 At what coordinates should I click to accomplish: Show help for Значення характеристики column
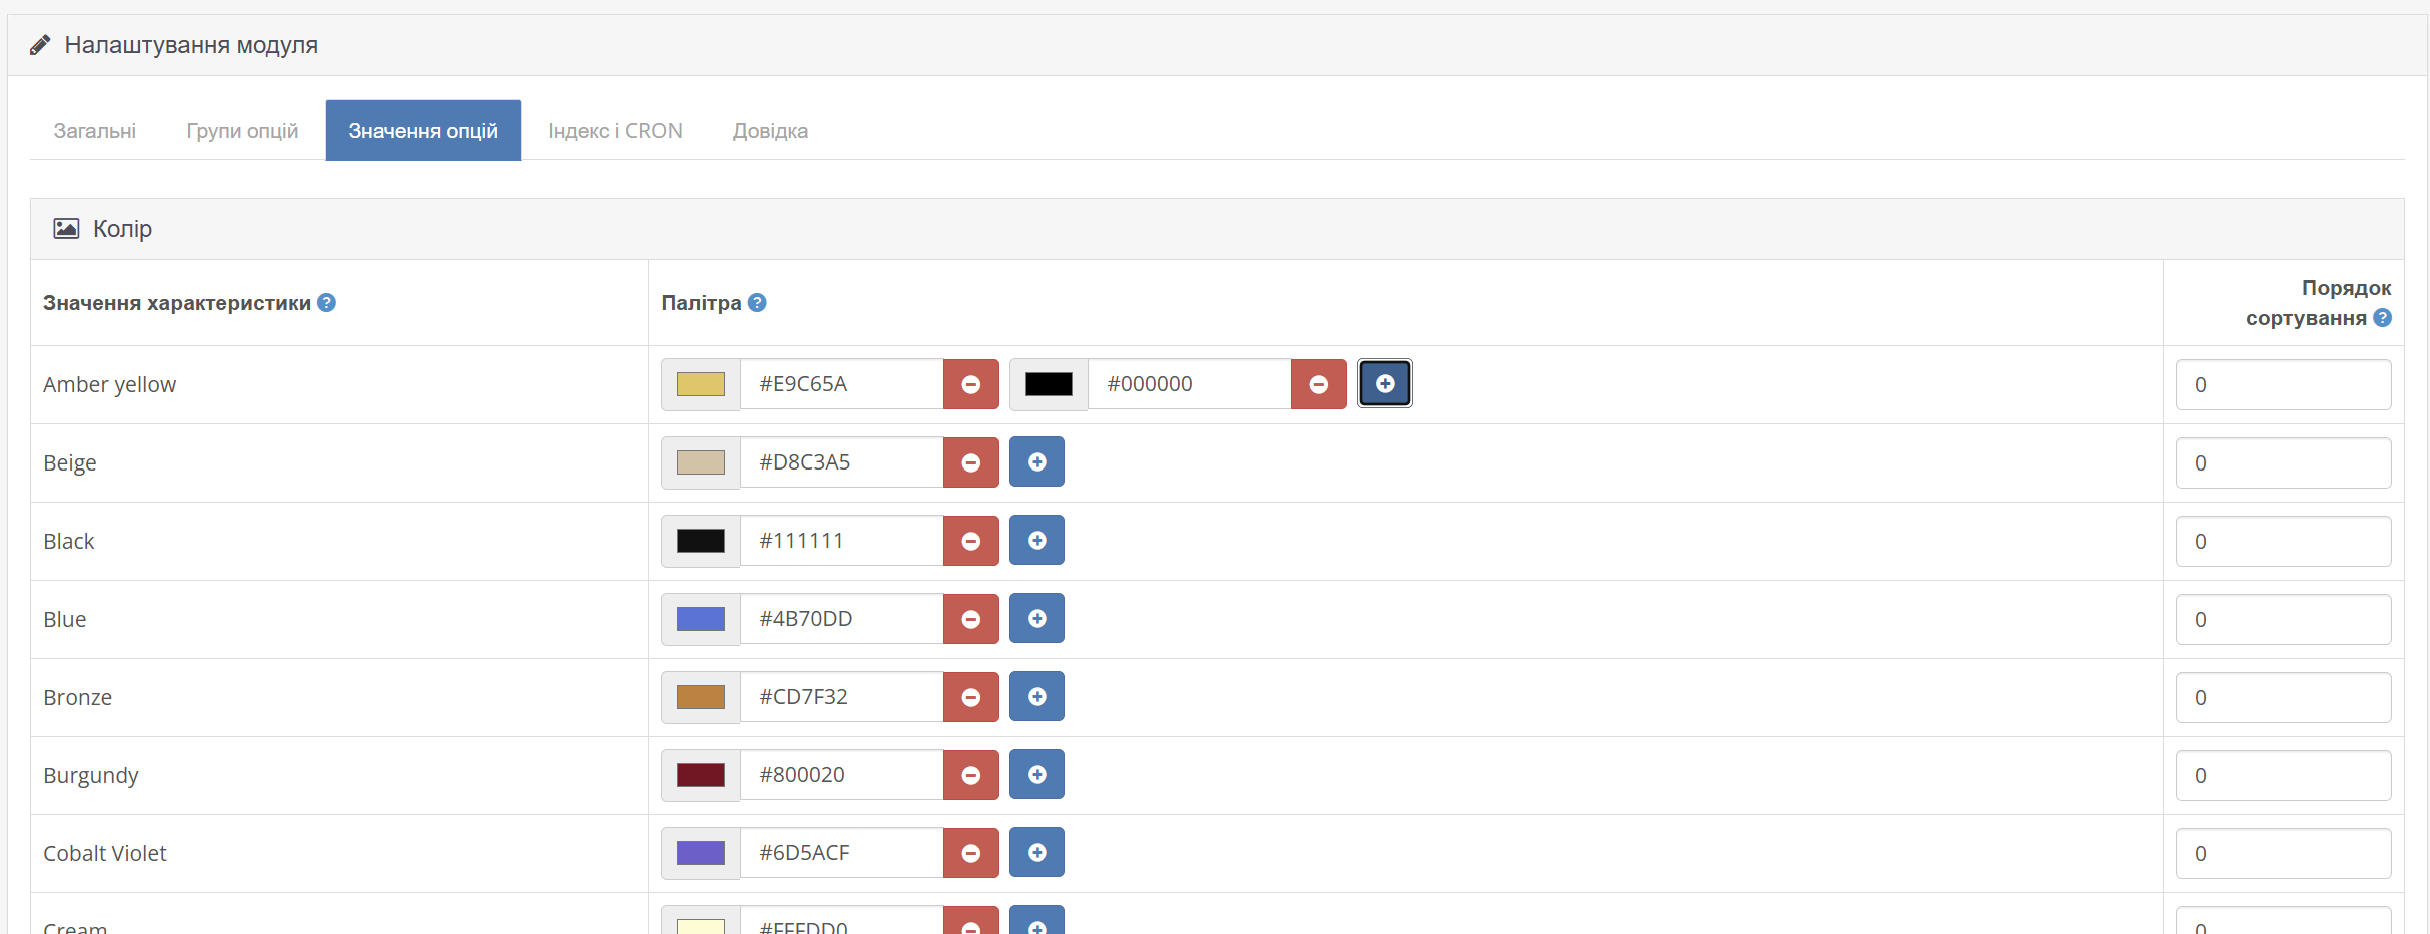(x=326, y=303)
